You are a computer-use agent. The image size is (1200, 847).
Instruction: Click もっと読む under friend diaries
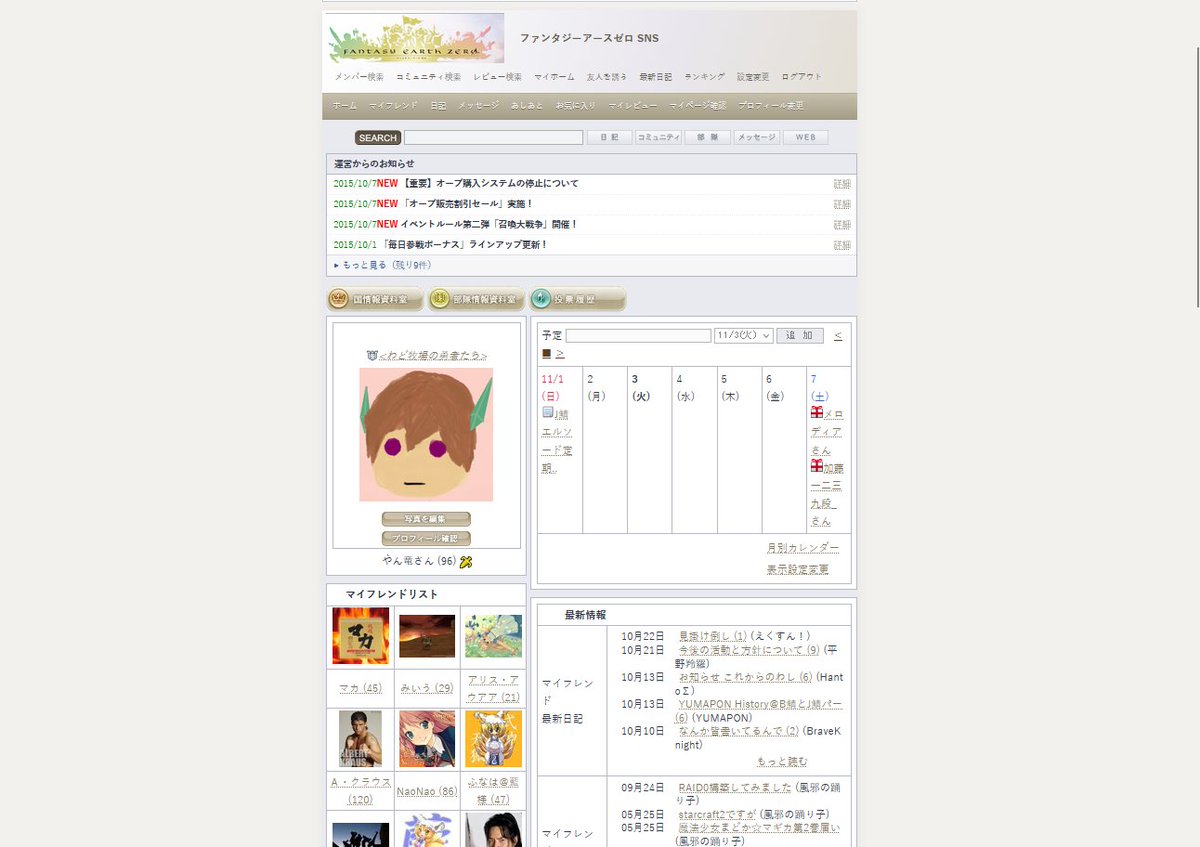(782, 762)
